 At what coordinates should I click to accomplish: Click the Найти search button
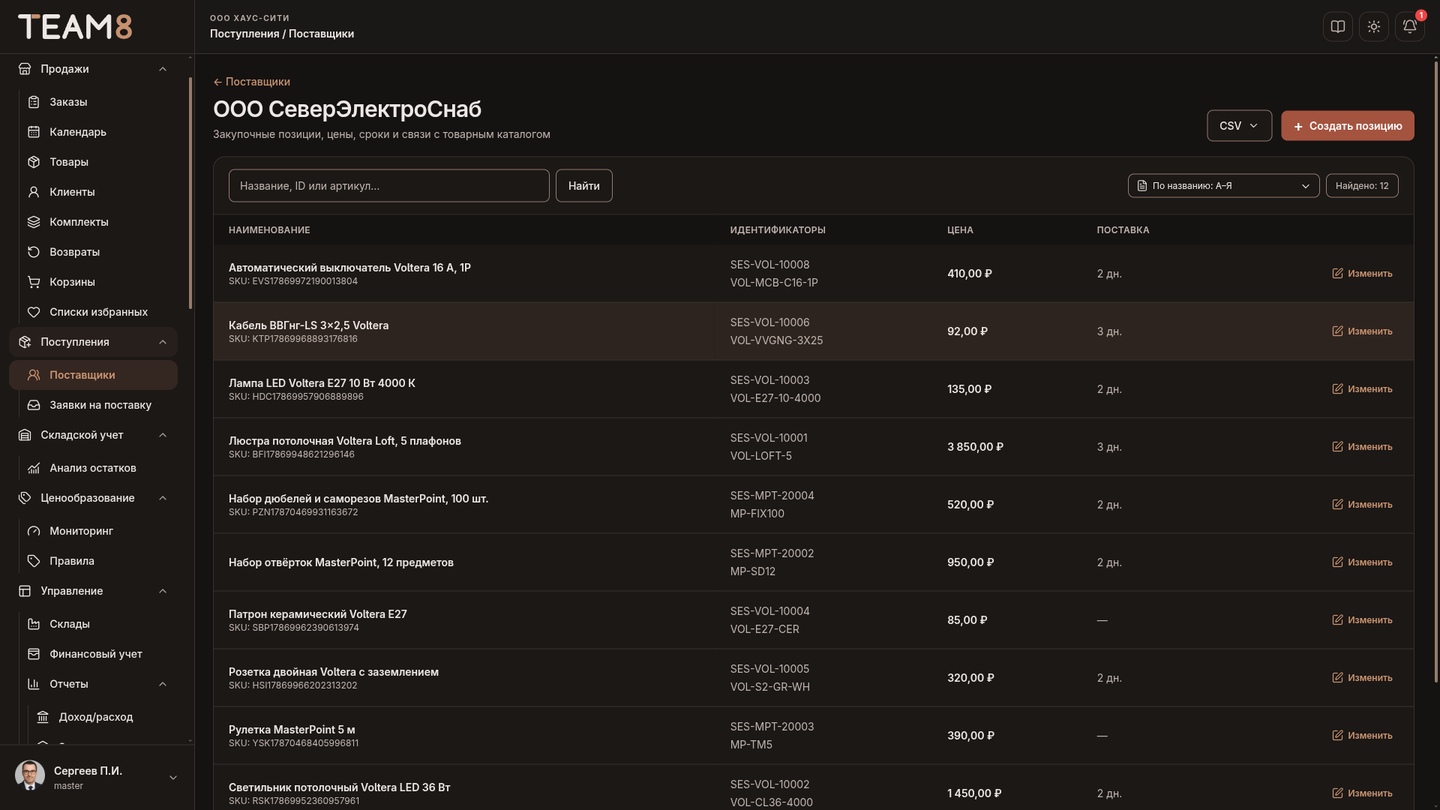[x=584, y=186]
